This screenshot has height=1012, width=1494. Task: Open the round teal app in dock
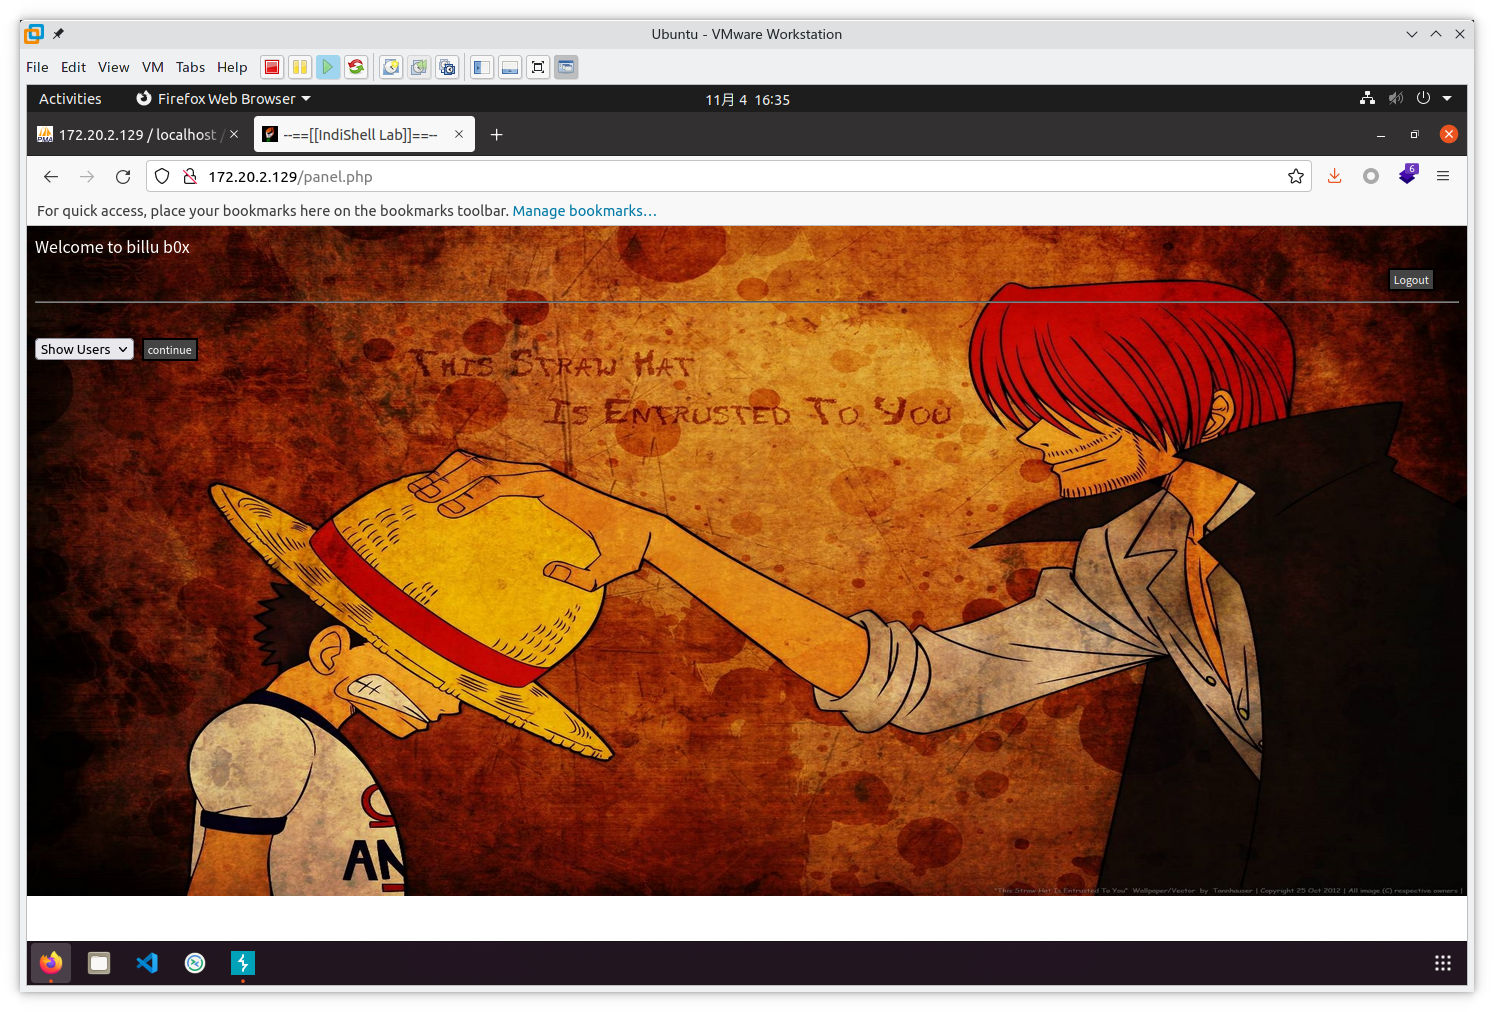point(195,963)
